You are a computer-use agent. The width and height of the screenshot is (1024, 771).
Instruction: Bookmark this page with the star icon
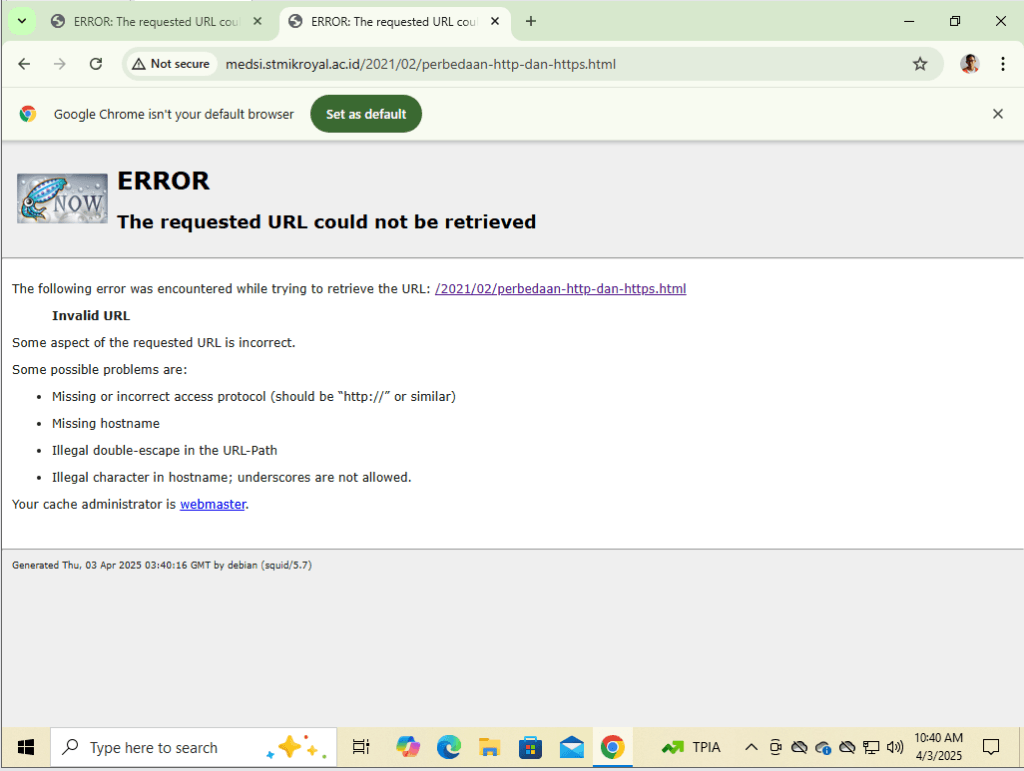click(x=920, y=64)
